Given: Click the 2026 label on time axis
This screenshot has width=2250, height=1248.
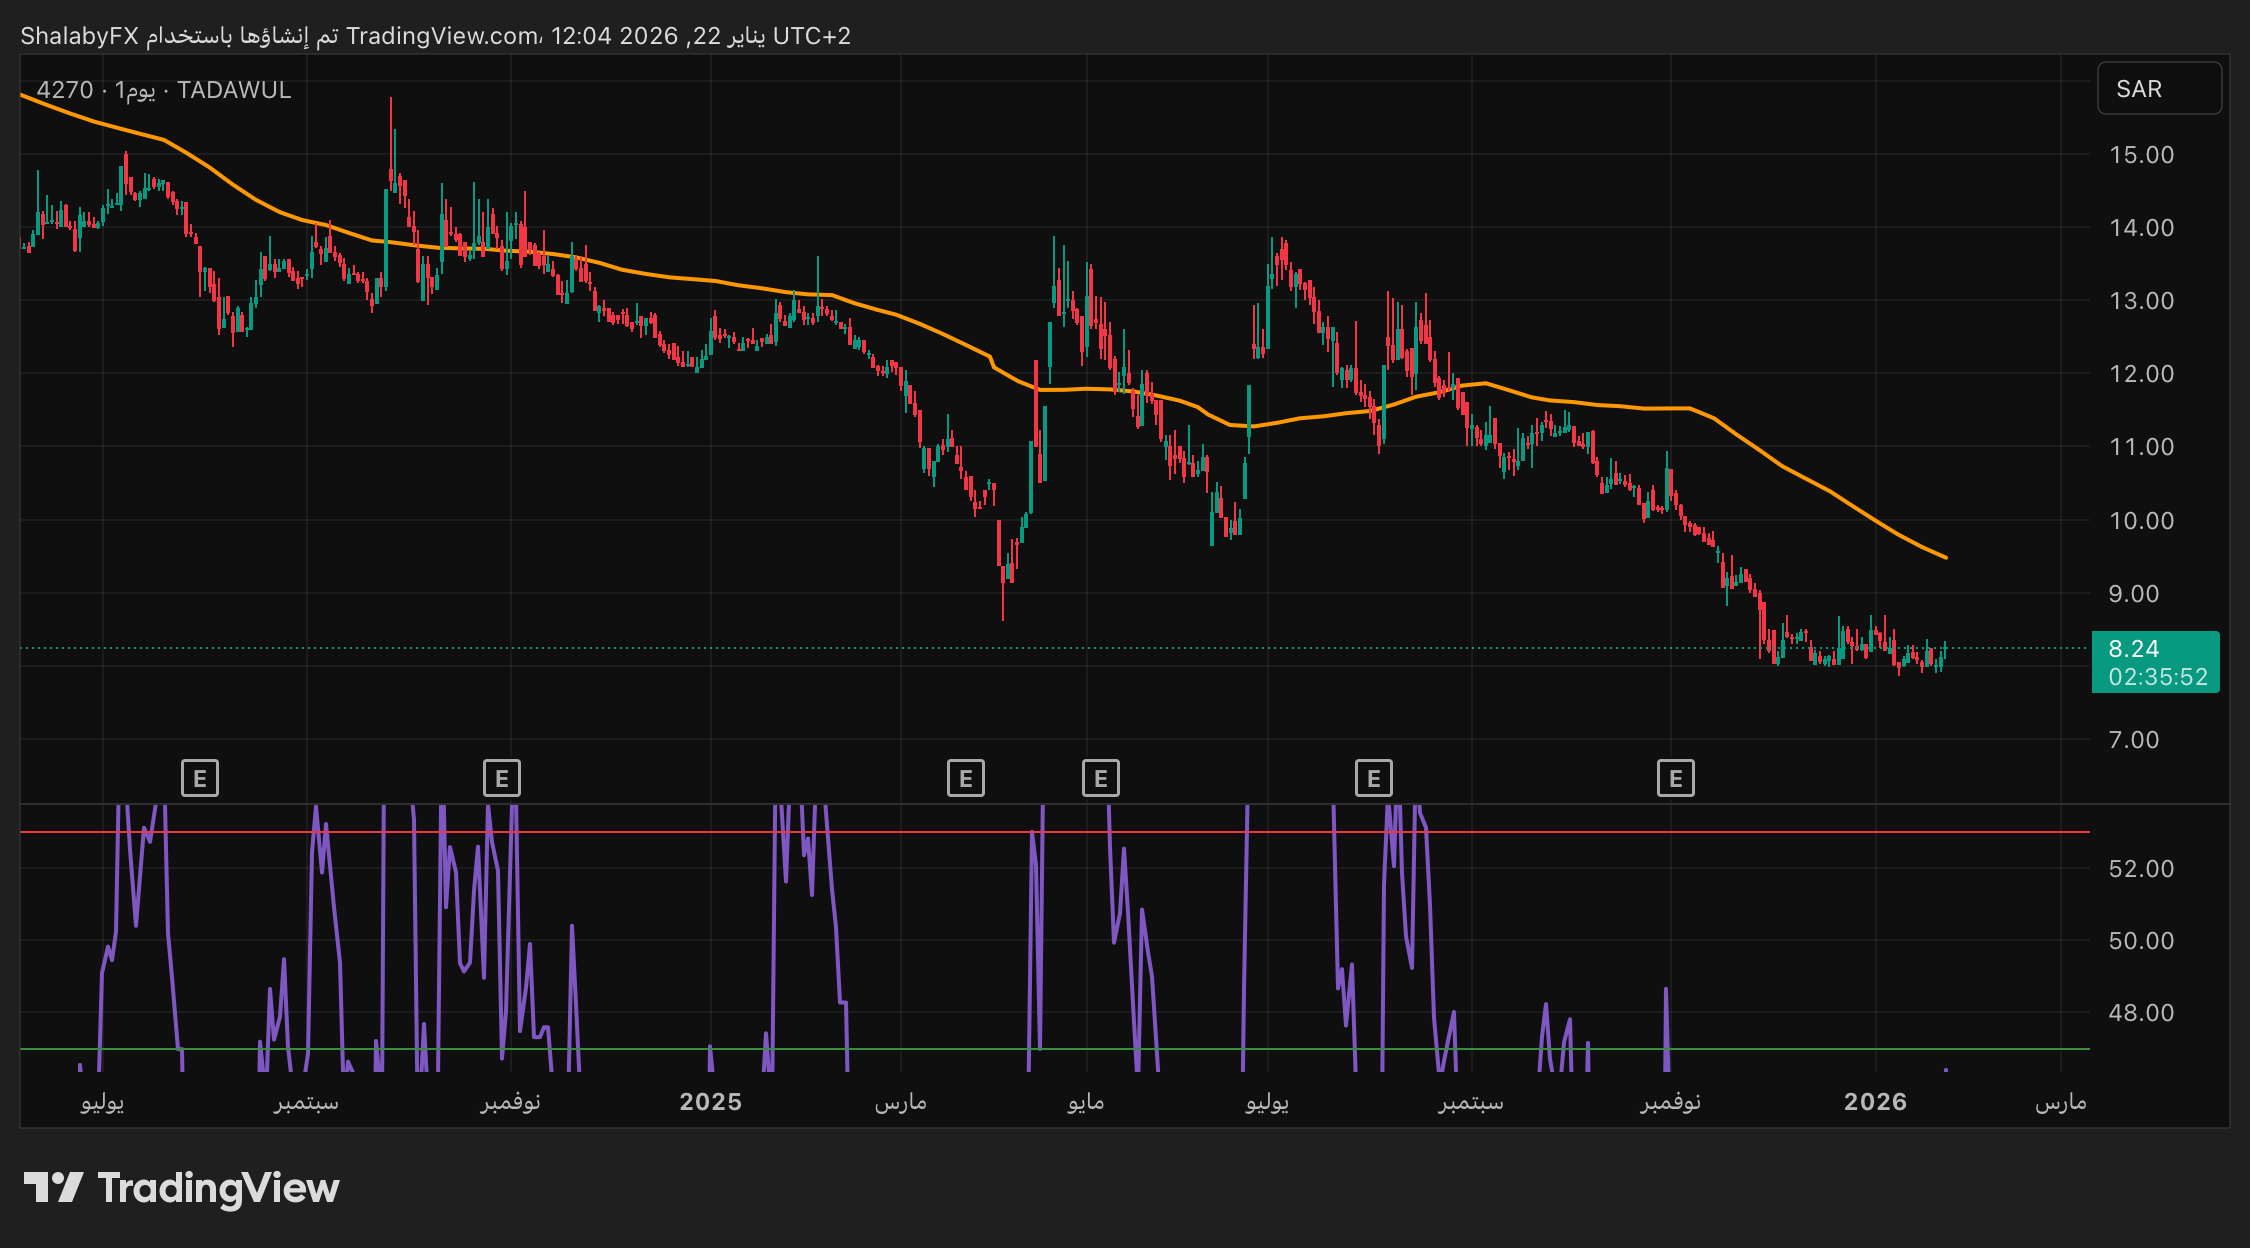Looking at the screenshot, I should [1875, 1102].
